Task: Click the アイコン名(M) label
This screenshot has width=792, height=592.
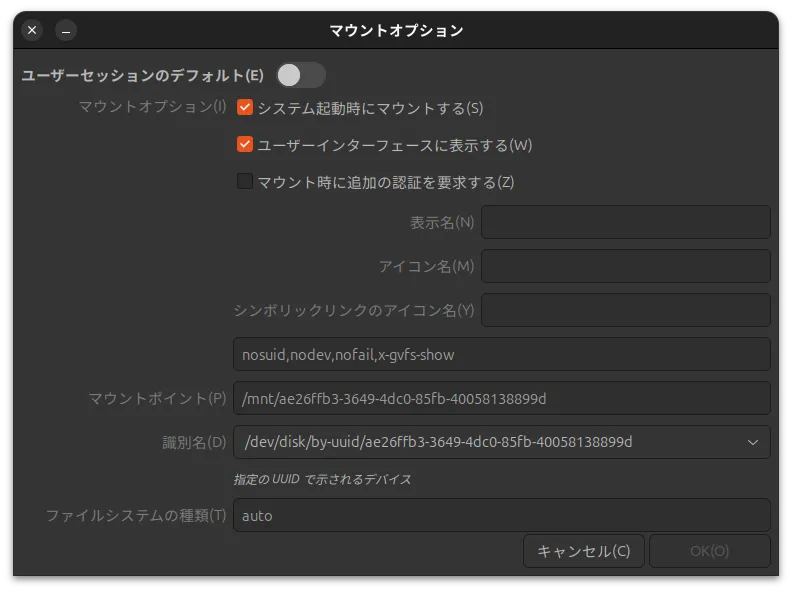Action: pyautogui.click(x=426, y=266)
